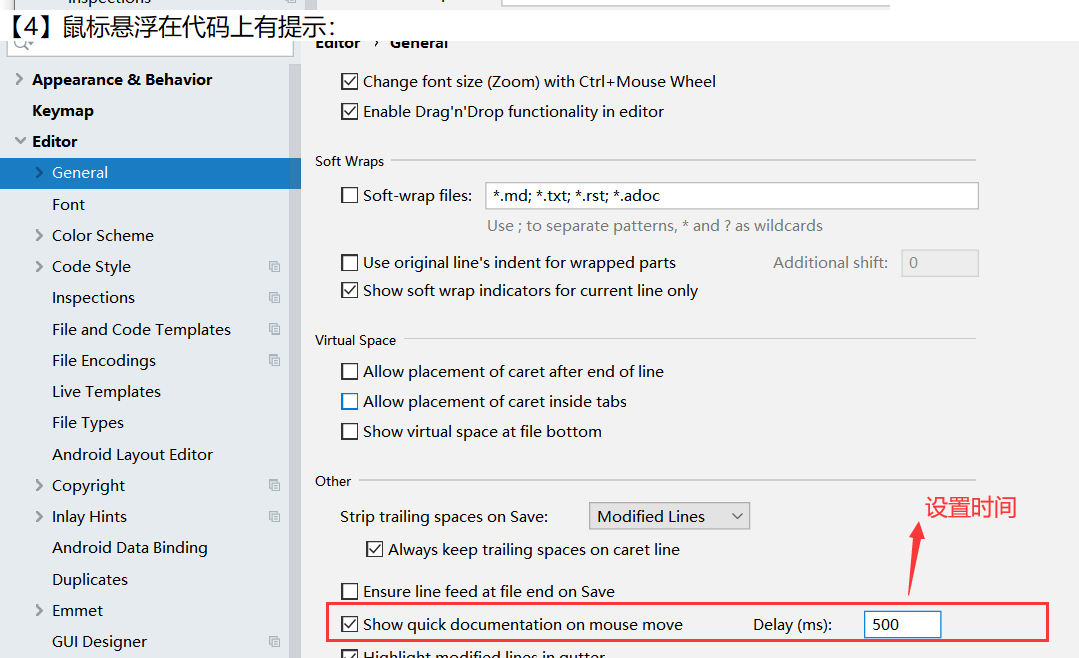The width and height of the screenshot is (1079, 658).
Task: Click the Soft-wrap file patterns text field
Action: 731,196
